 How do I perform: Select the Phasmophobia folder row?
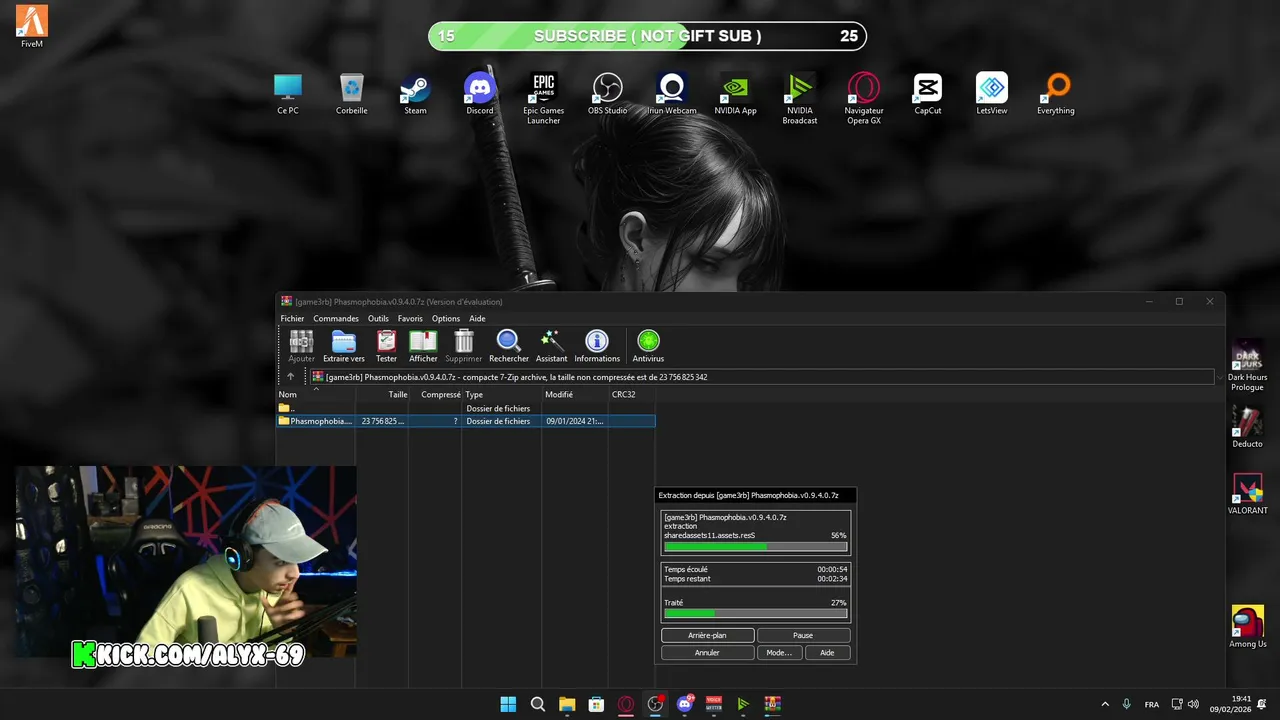coord(465,421)
